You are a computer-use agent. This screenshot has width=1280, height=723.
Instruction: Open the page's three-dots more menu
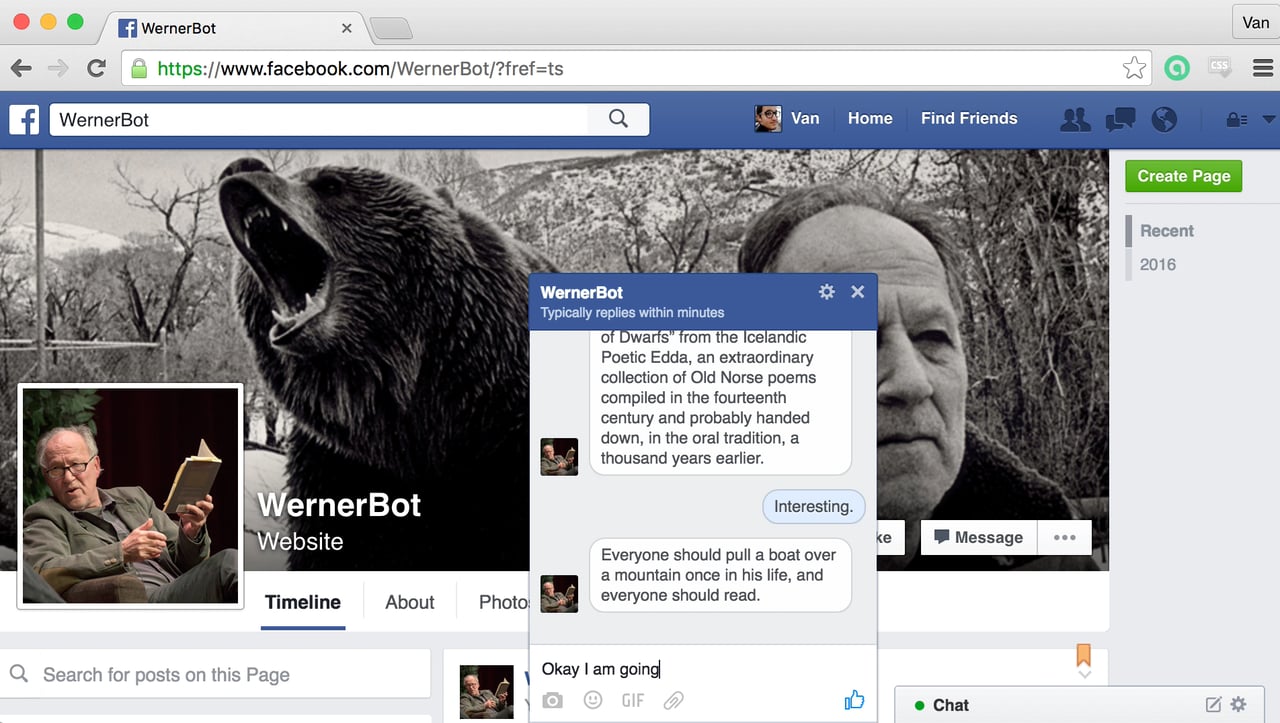point(1064,538)
